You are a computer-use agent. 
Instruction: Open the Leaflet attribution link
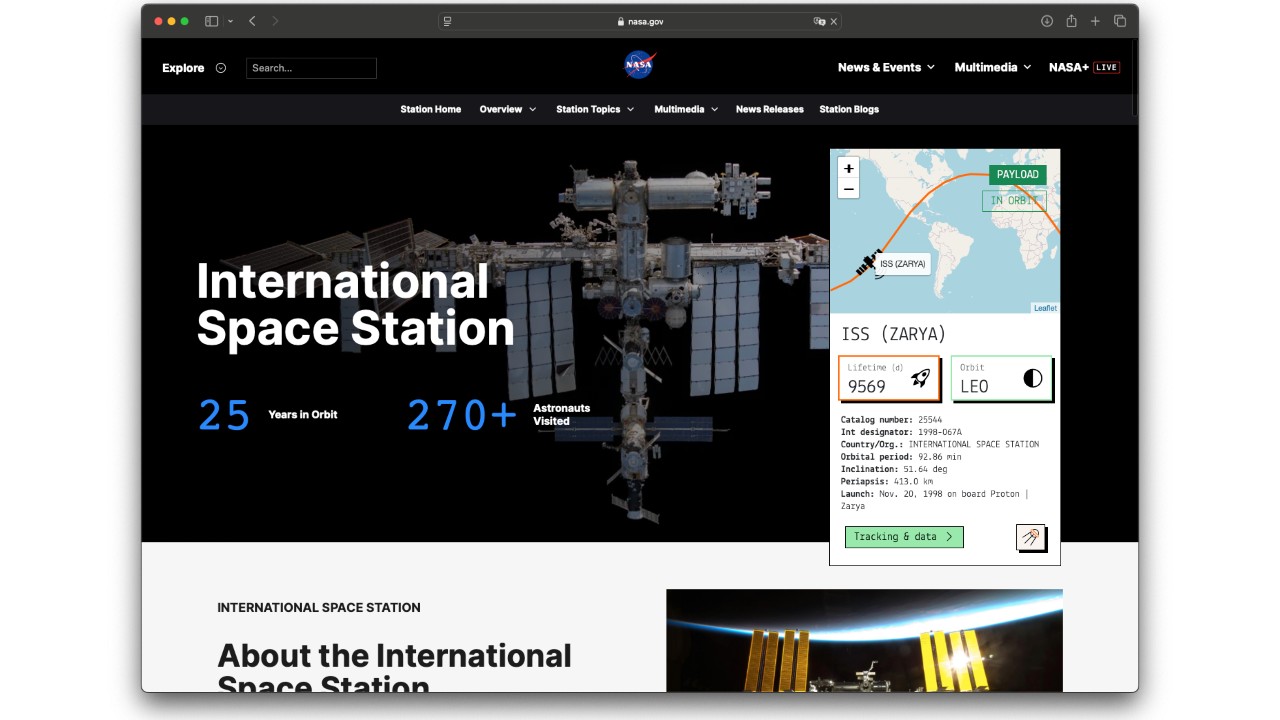tap(1045, 308)
